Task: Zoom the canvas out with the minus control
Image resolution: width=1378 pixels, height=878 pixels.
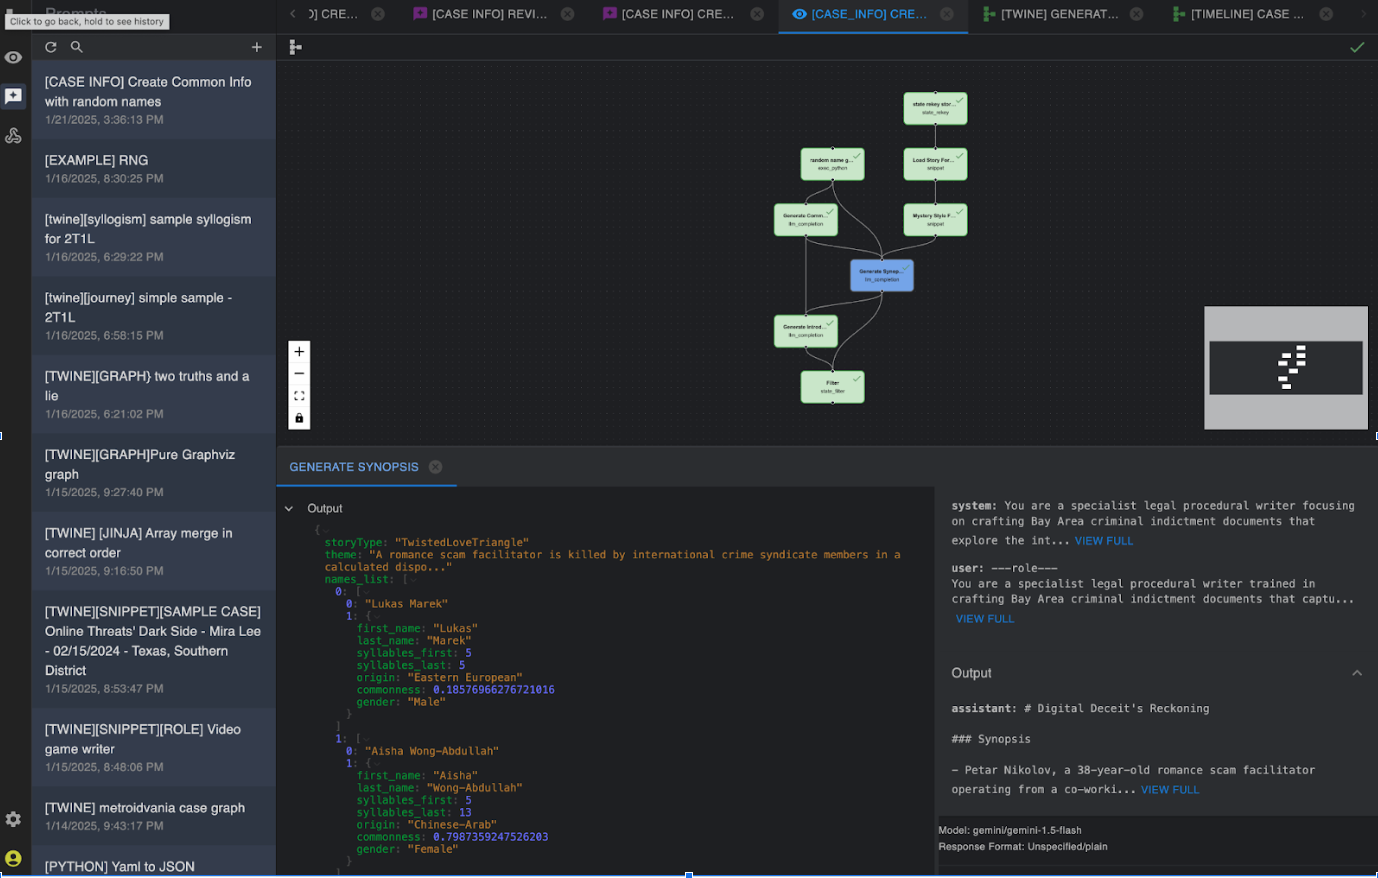Action: pyautogui.click(x=298, y=373)
